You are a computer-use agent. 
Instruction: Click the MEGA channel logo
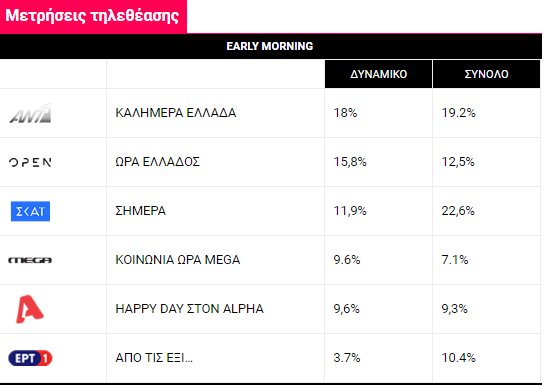(x=30, y=260)
